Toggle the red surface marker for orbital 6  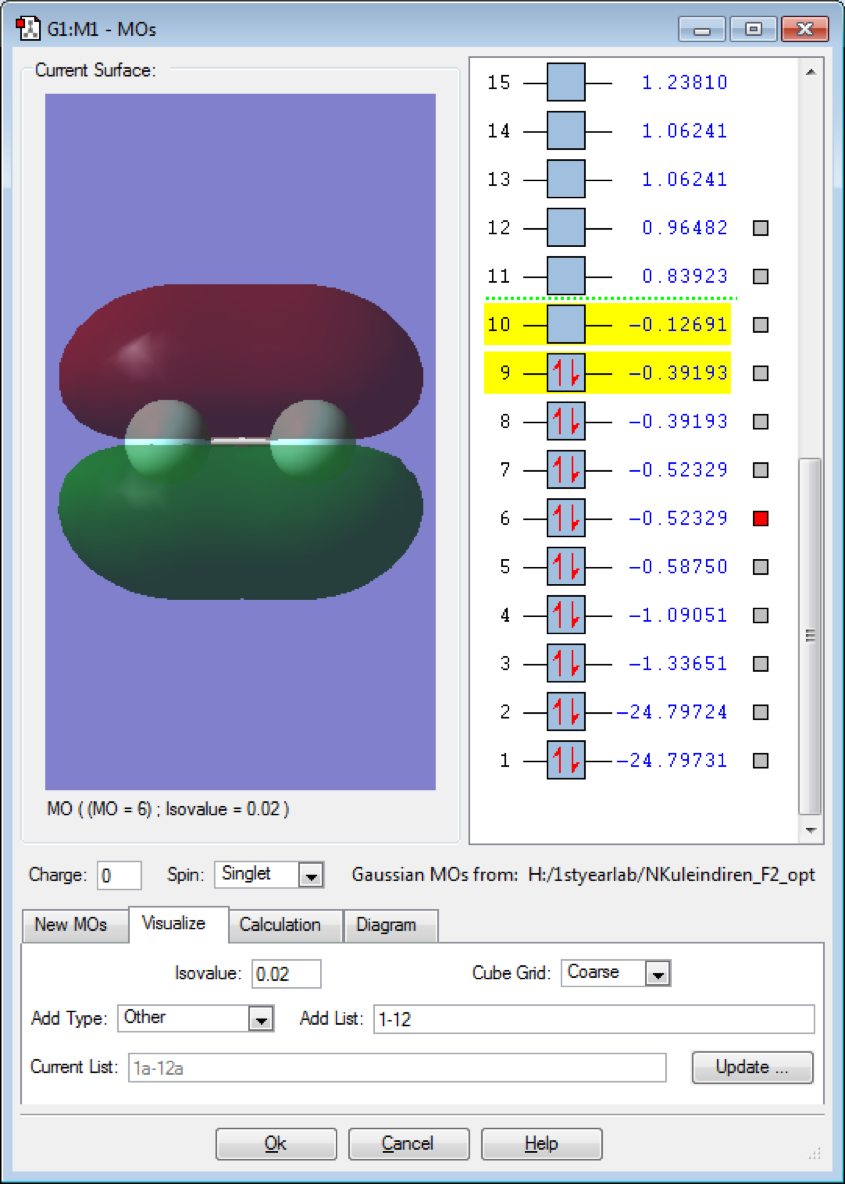pyautogui.click(x=760, y=518)
